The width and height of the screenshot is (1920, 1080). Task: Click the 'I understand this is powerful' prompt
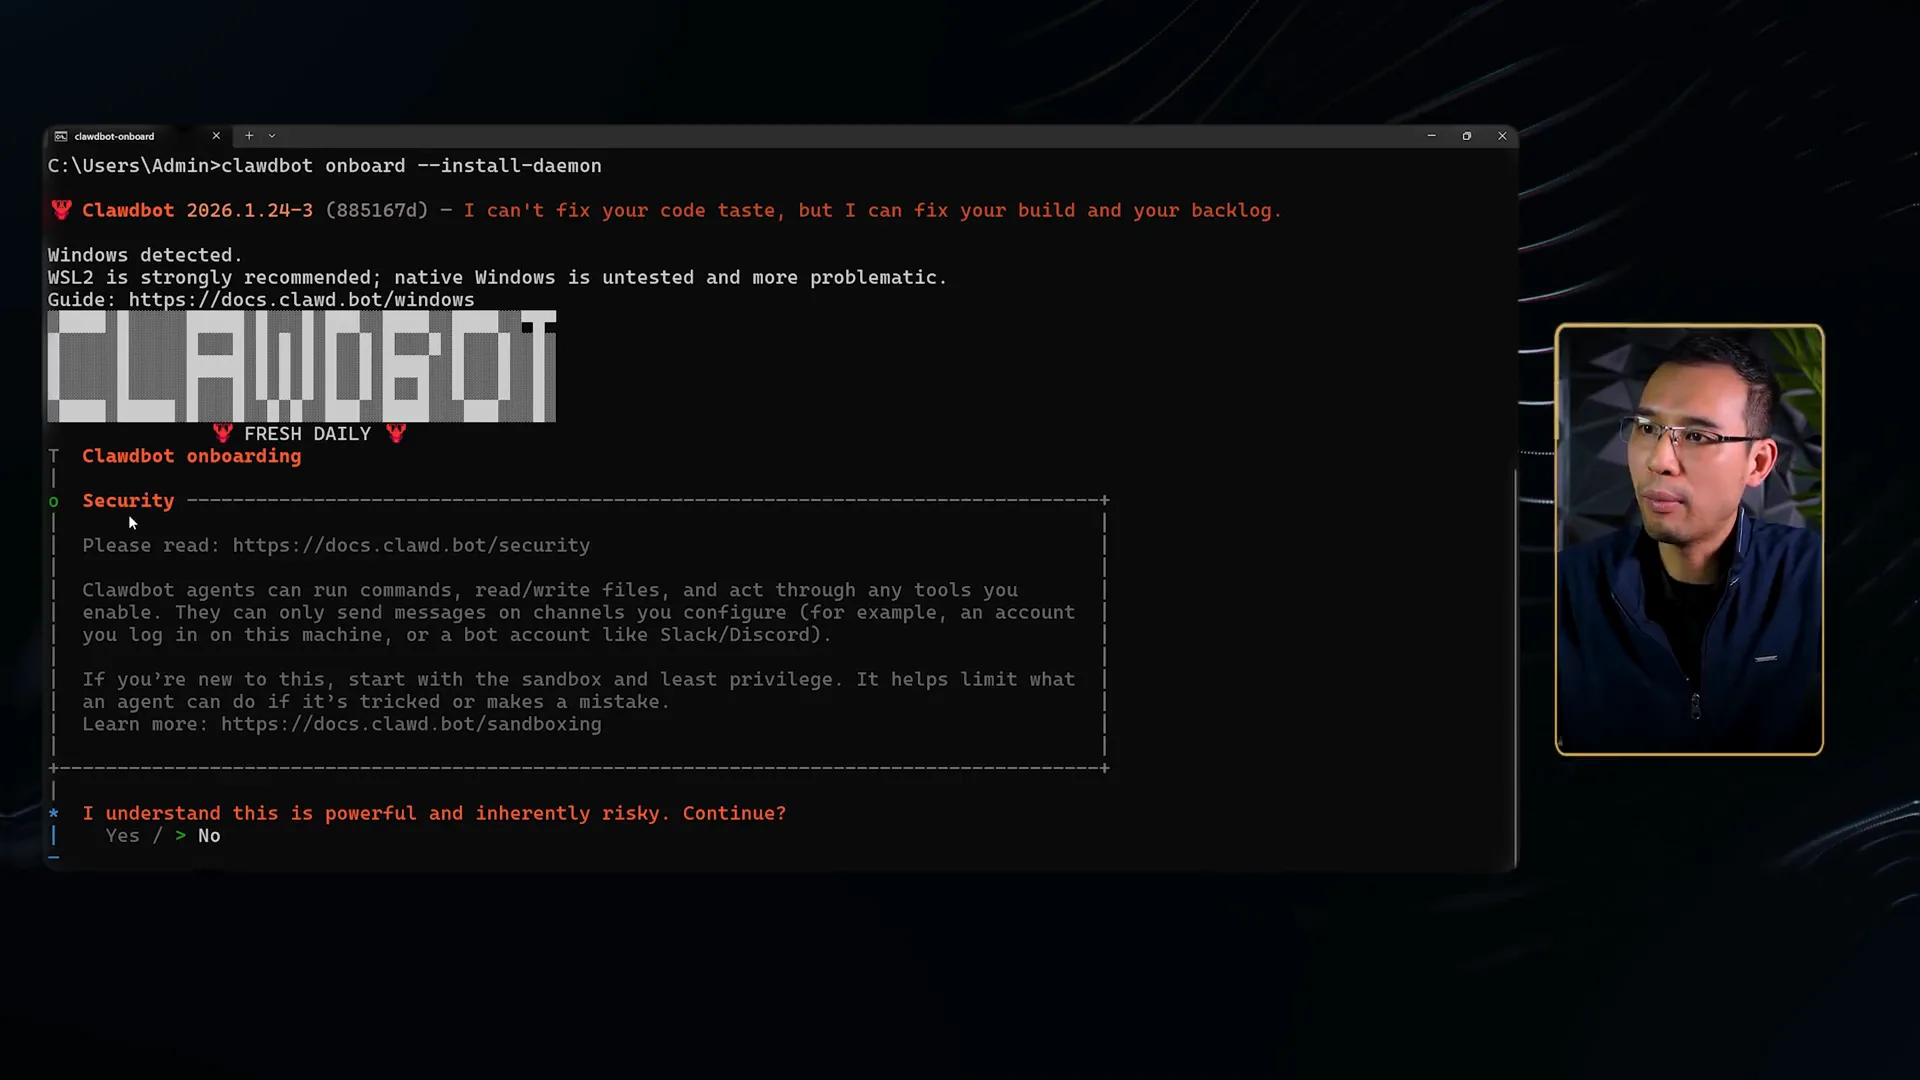434,813
